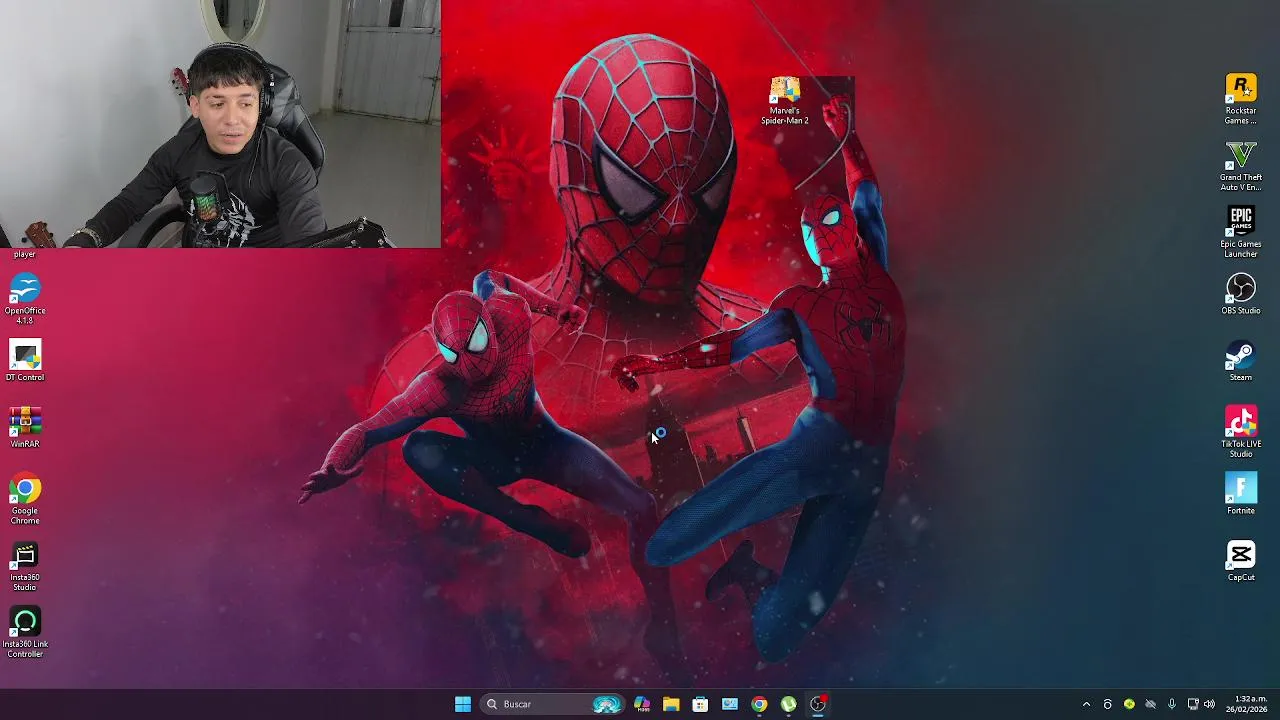Image resolution: width=1280 pixels, height=720 pixels.
Task: Launch Google Chrome from the desktop
Action: (25, 499)
